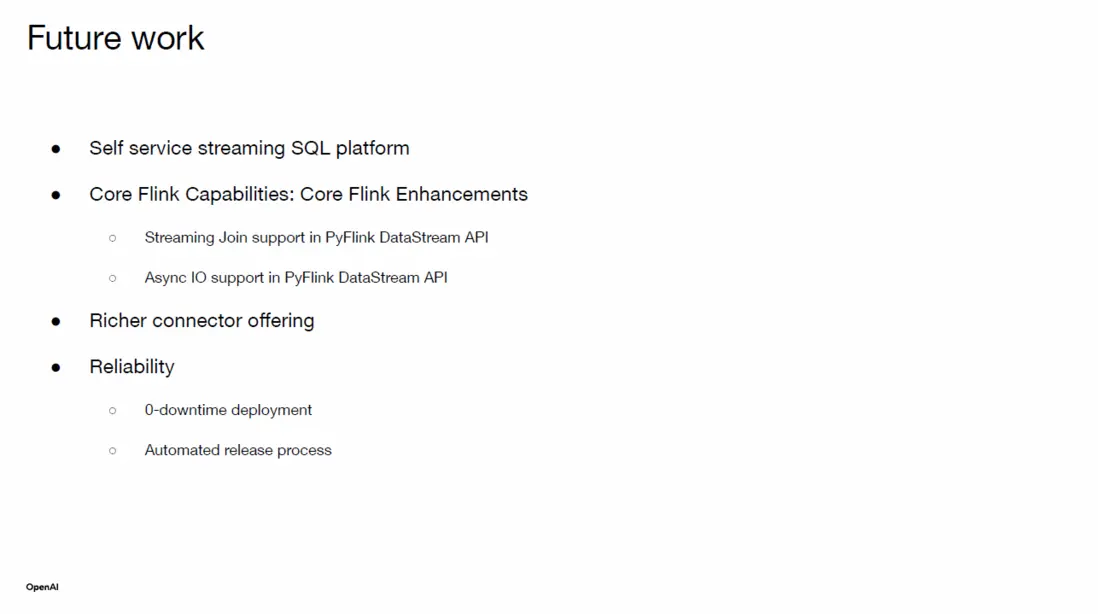Viewport: 1098px width, 614px height.
Task: Click the bullet dot beside "Self service streaming"
Action: [x=56, y=149]
